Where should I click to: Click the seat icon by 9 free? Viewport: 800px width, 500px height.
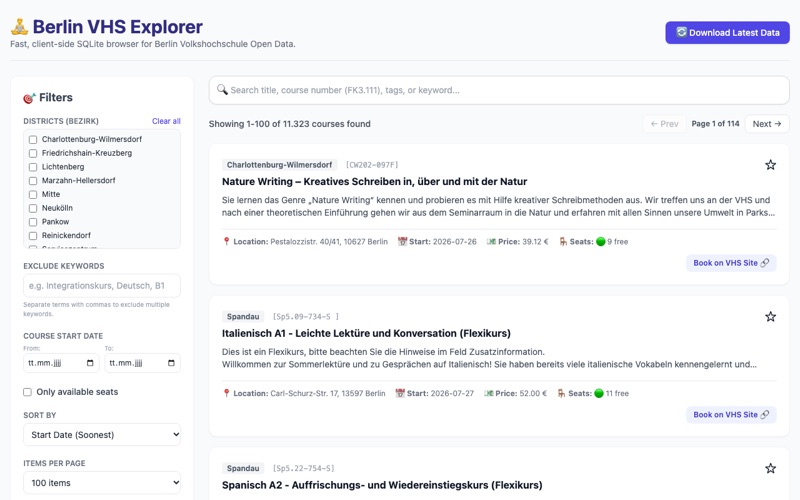[563, 241]
